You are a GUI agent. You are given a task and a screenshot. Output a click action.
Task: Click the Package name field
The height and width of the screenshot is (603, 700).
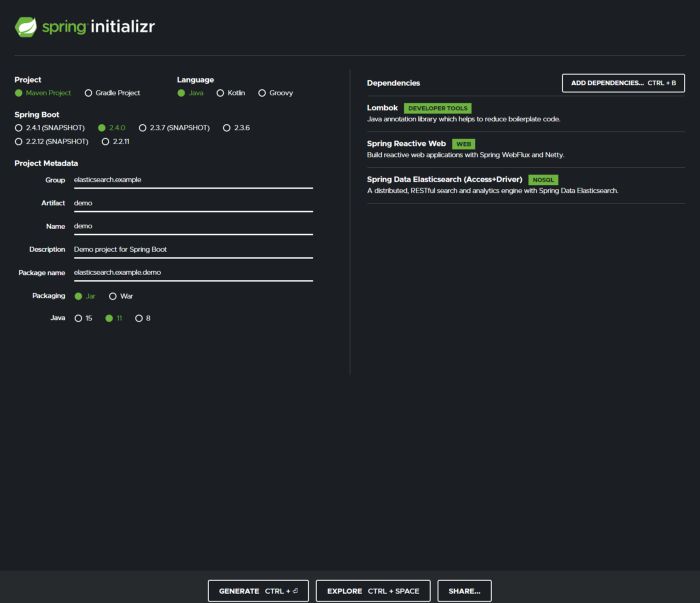192,272
